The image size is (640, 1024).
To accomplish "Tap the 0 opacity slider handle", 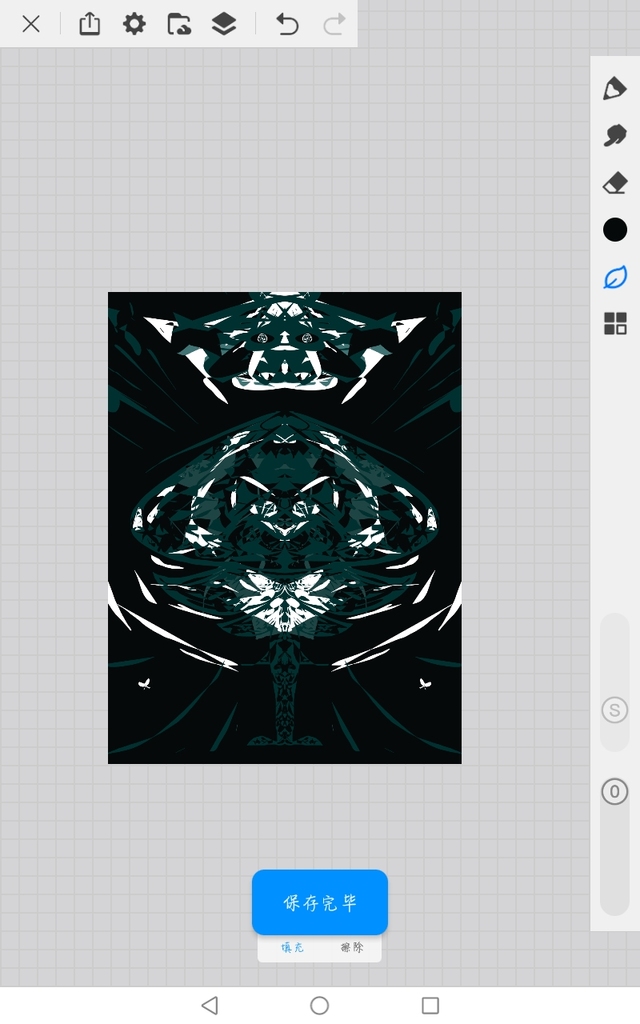I will click(615, 792).
